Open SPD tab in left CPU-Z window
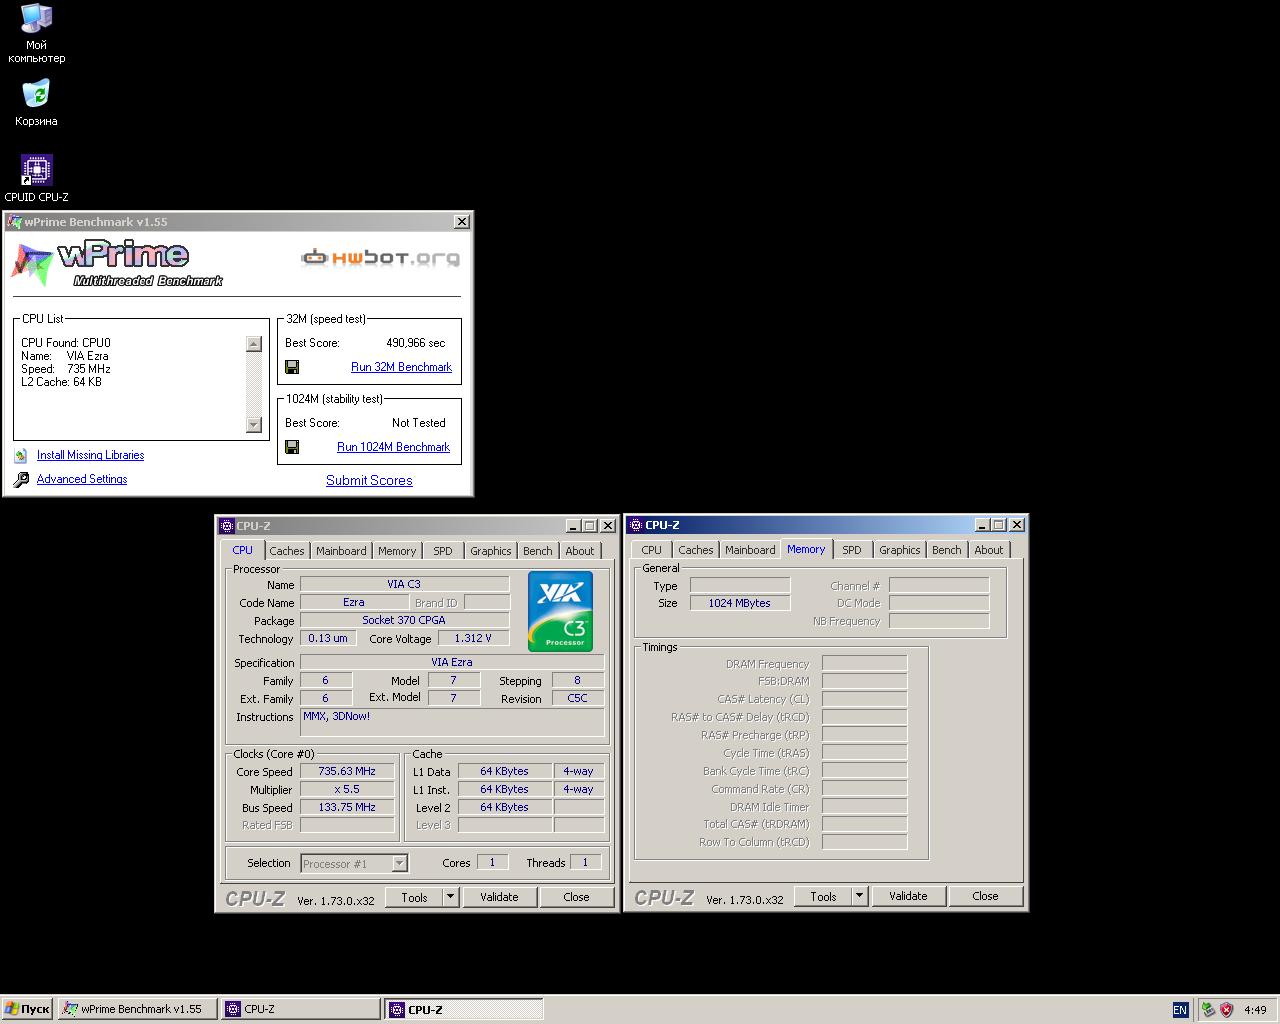 [443, 551]
